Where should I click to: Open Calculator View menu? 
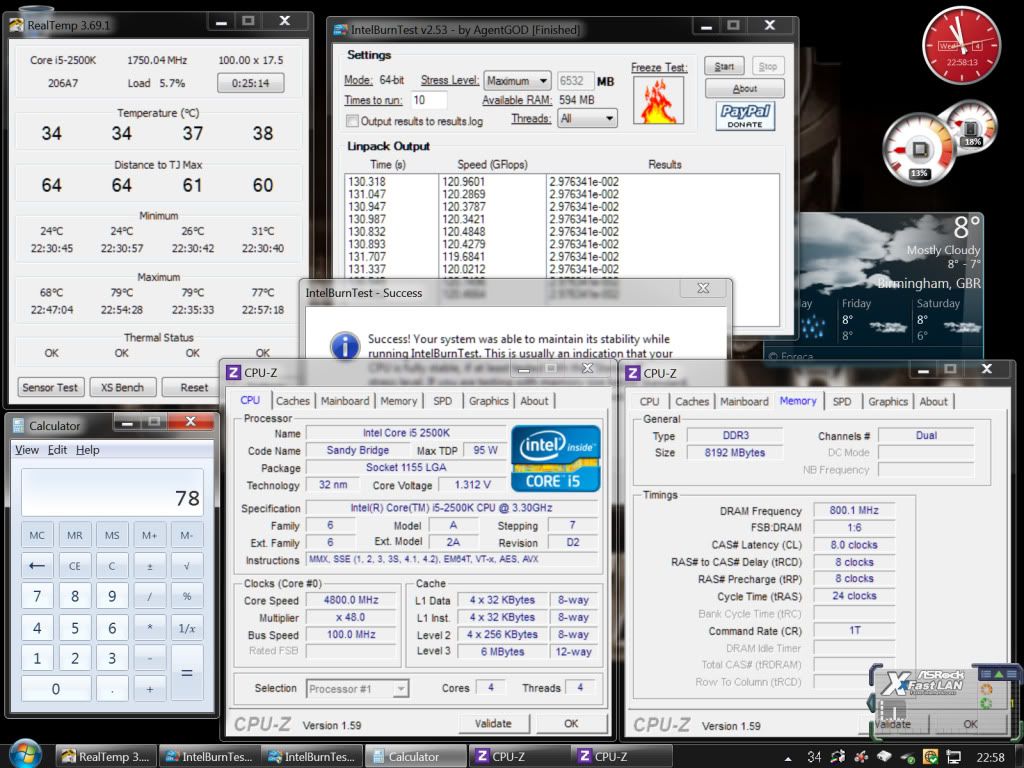(27, 450)
